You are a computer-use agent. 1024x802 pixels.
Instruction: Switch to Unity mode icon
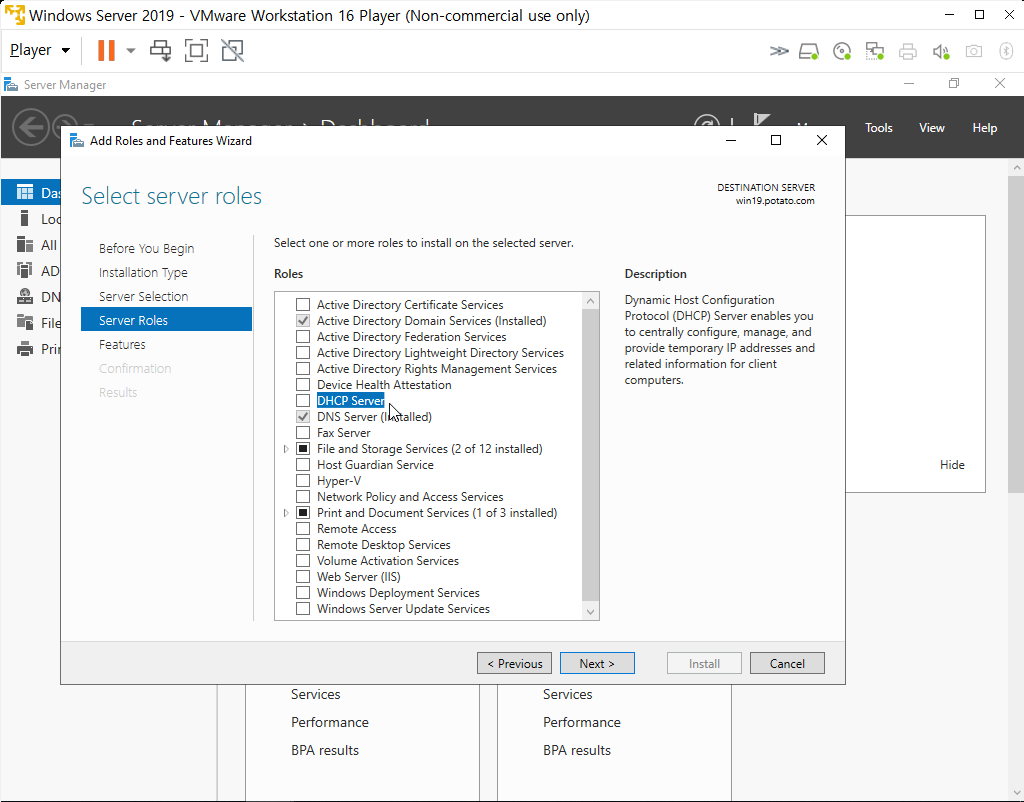(x=232, y=50)
